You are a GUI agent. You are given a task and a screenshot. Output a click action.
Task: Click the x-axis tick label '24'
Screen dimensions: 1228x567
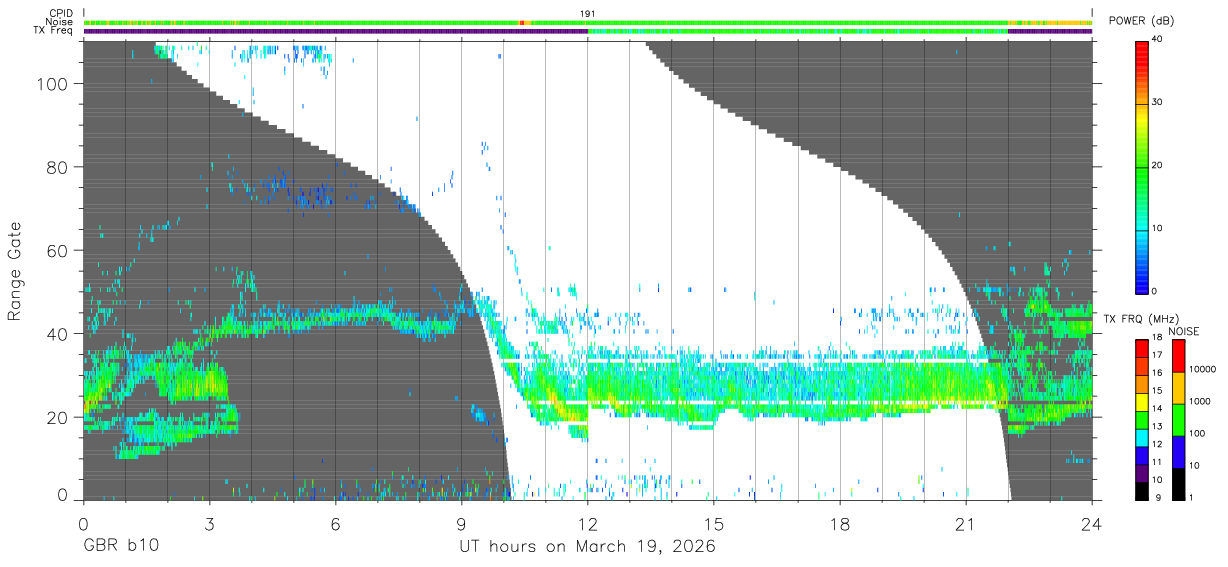tap(1092, 523)
